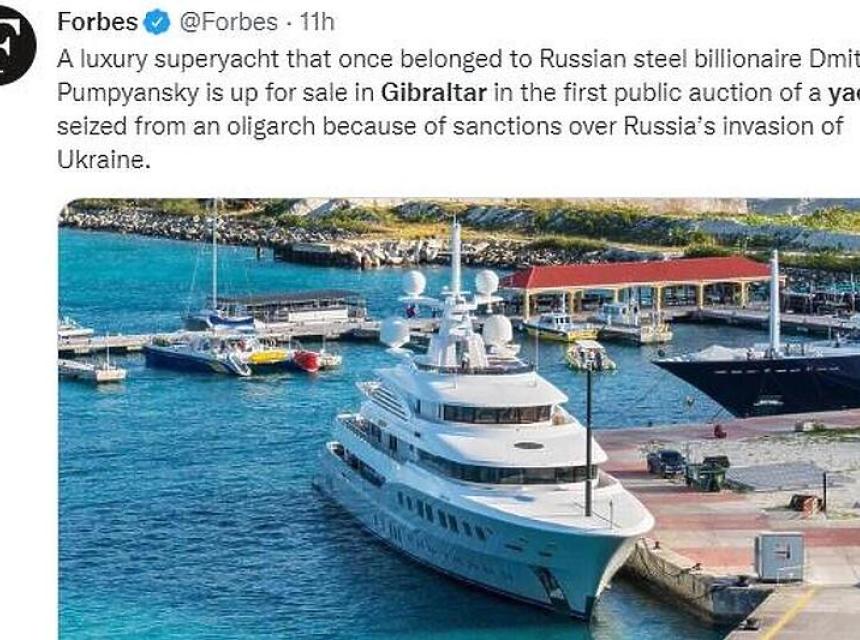
Task: Click the parked vehicles on the quay
Action: [688, 467]
